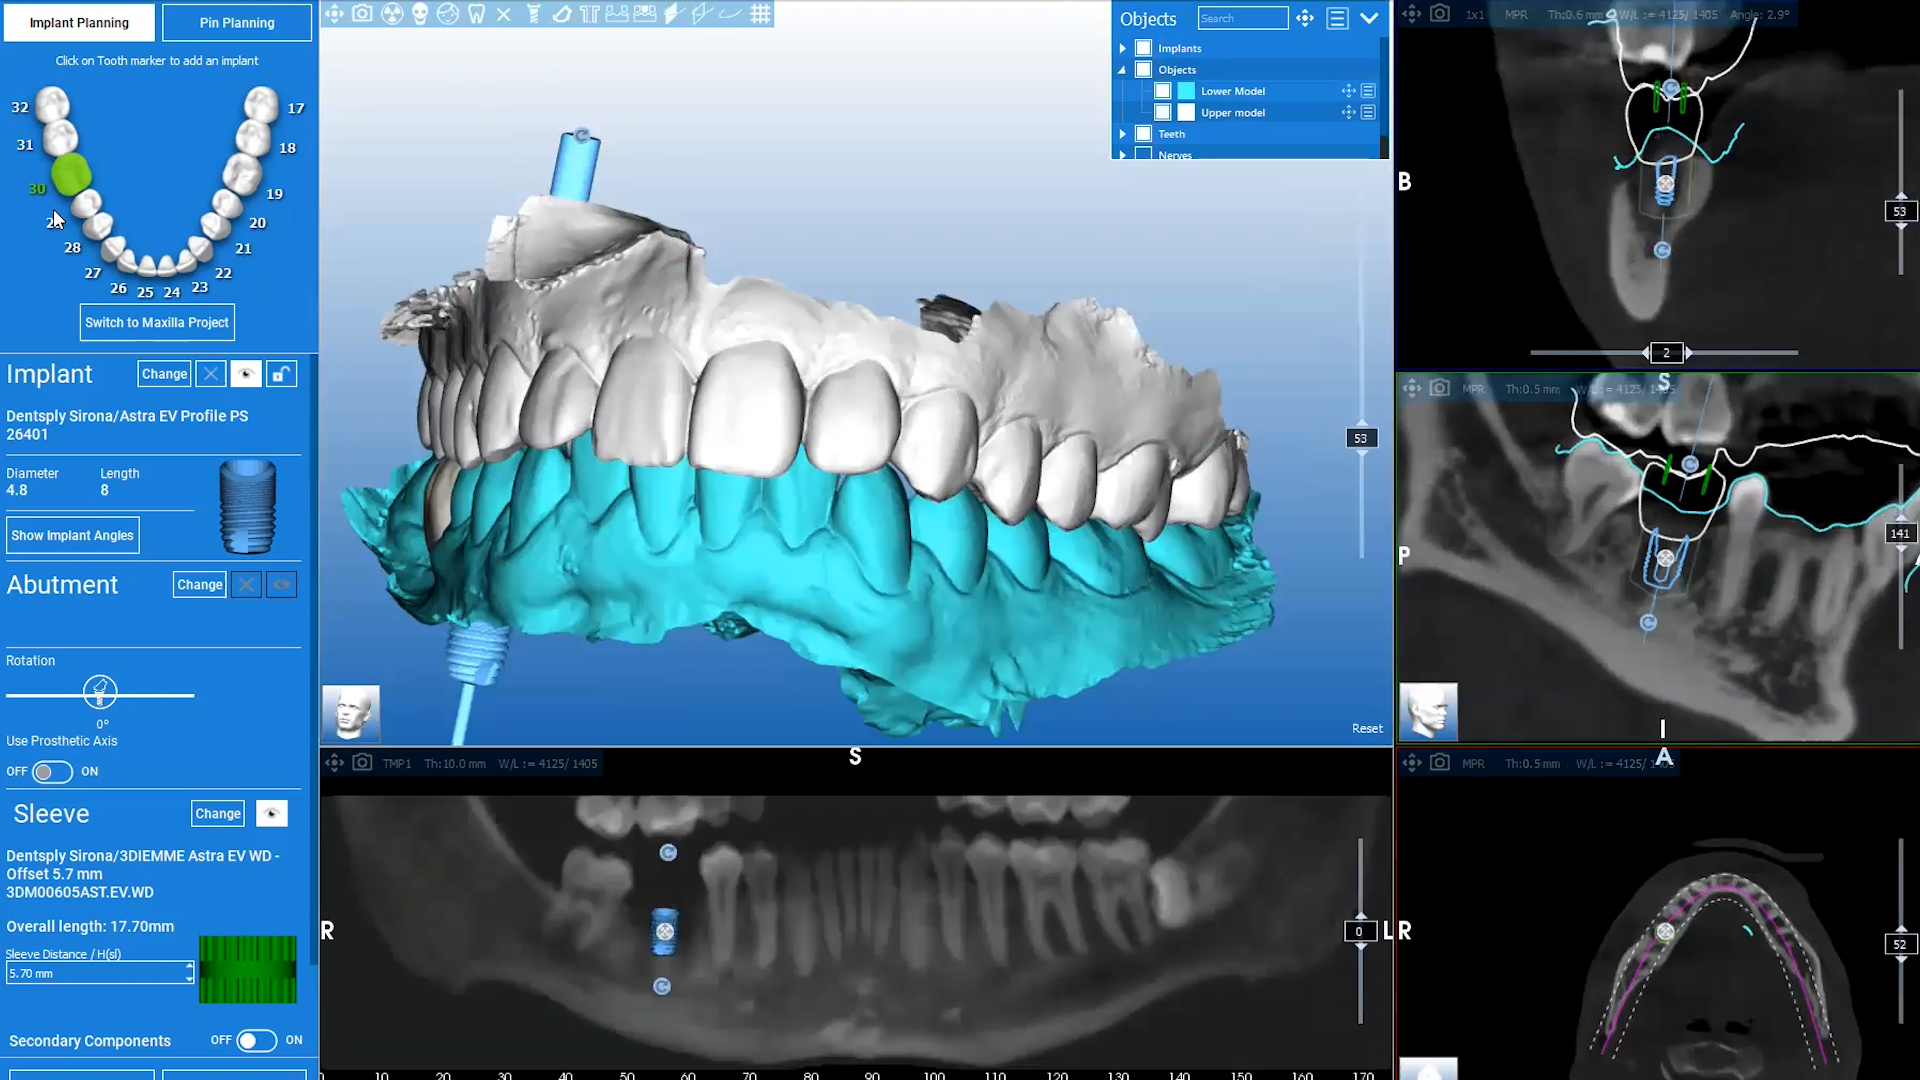Click the outlined cutting plane icon
The width and height of the screenshot is (1920, 1080).
tap(701, 14)
